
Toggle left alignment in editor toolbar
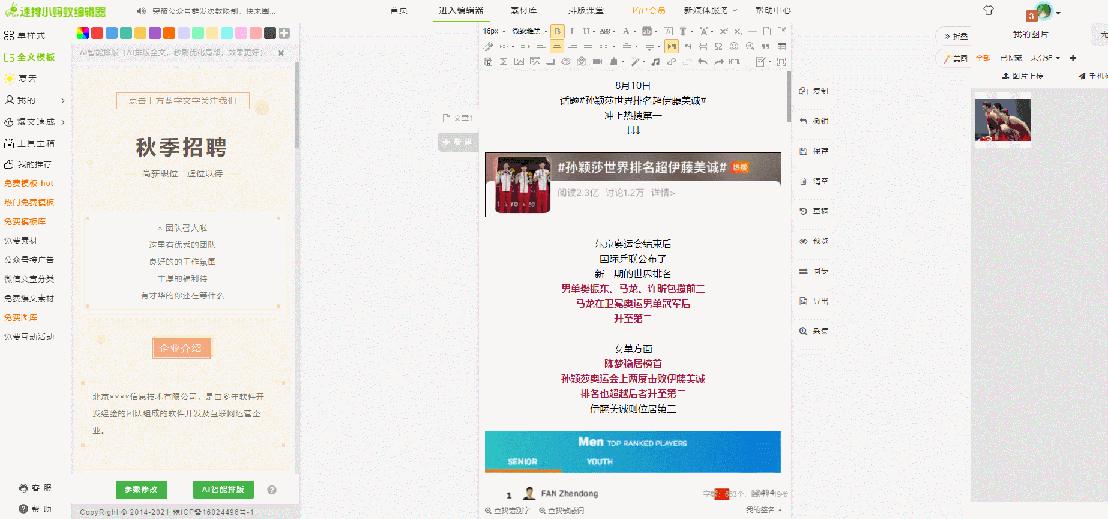click(541, 46)
